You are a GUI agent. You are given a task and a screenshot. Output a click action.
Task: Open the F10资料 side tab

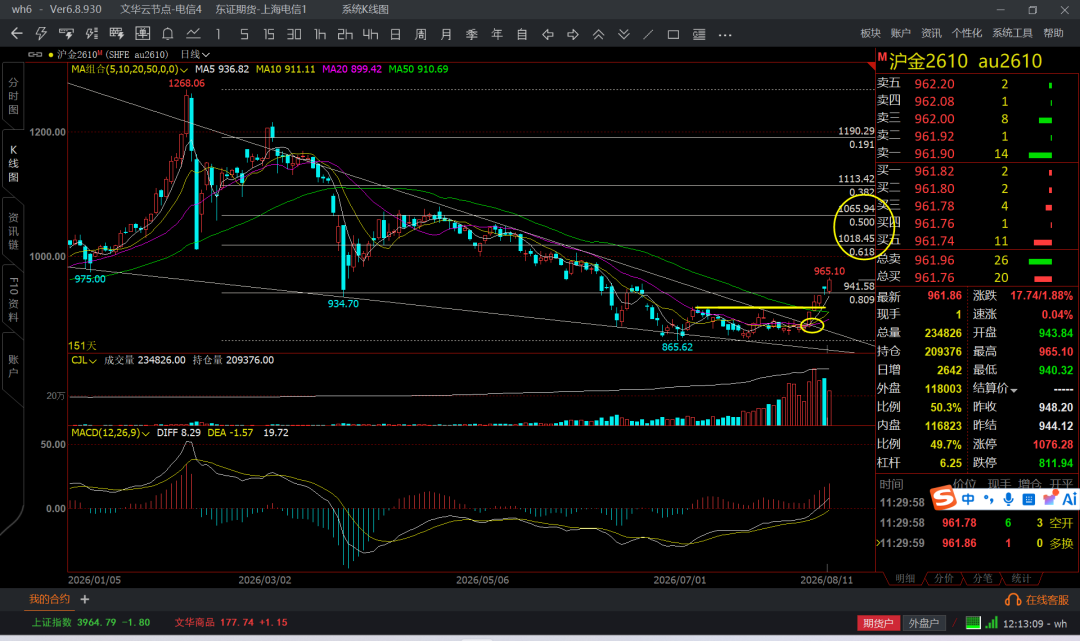[x=13, y=300]
